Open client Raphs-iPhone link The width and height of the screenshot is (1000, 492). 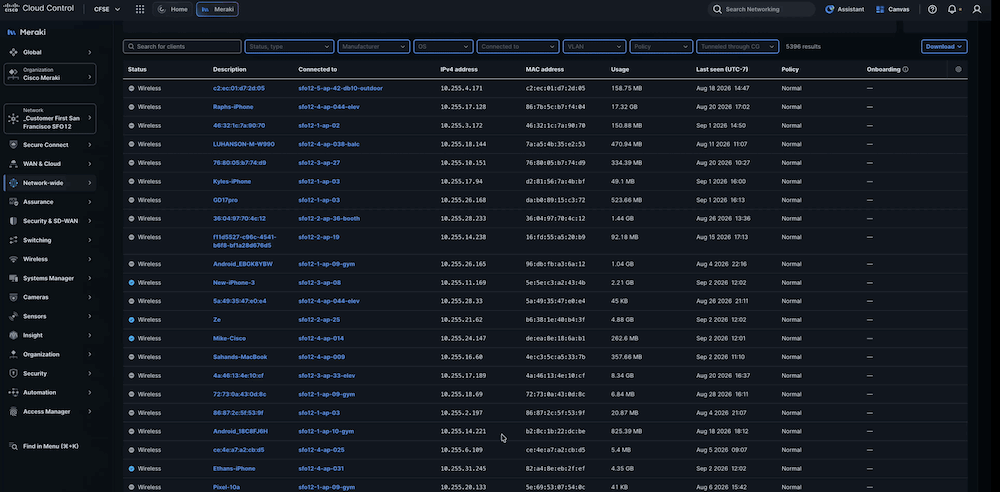tap(233, 107)
